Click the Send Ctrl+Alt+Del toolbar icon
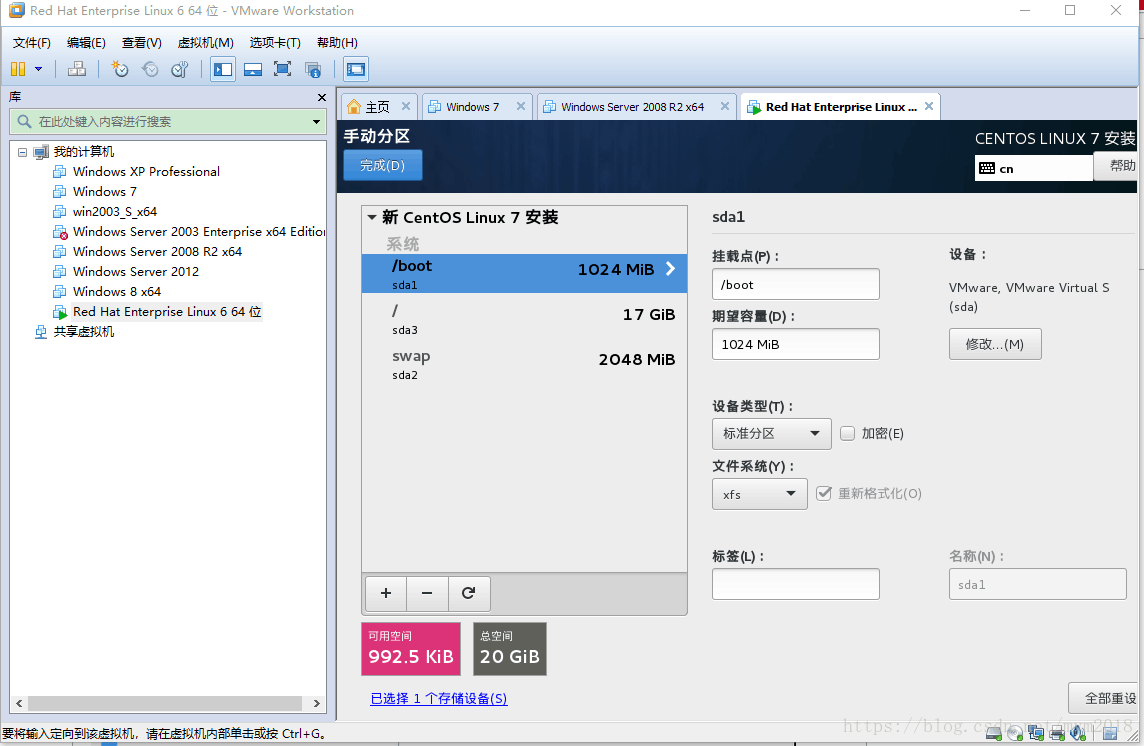 pyautogui.click(x=77, y=69)
